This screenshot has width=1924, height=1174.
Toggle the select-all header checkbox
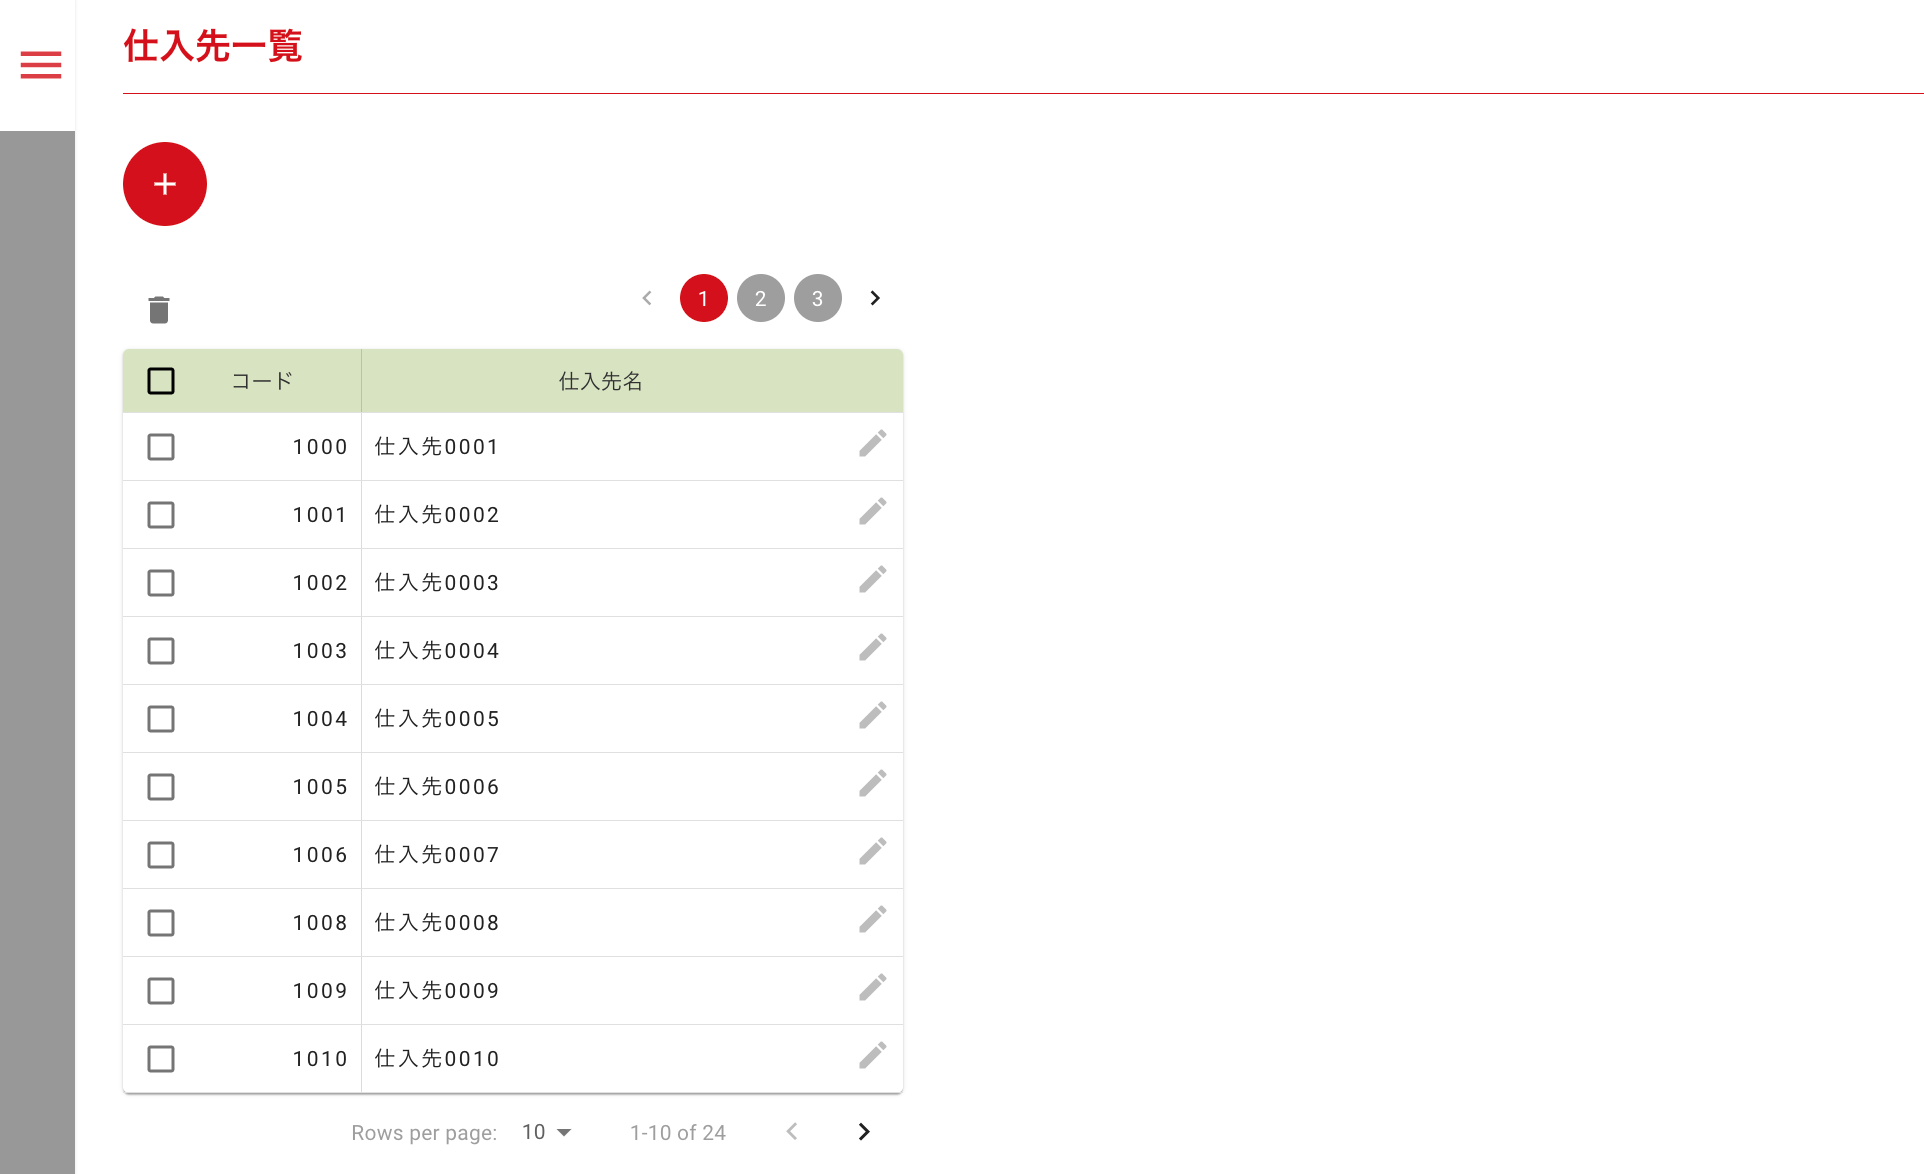161,381
